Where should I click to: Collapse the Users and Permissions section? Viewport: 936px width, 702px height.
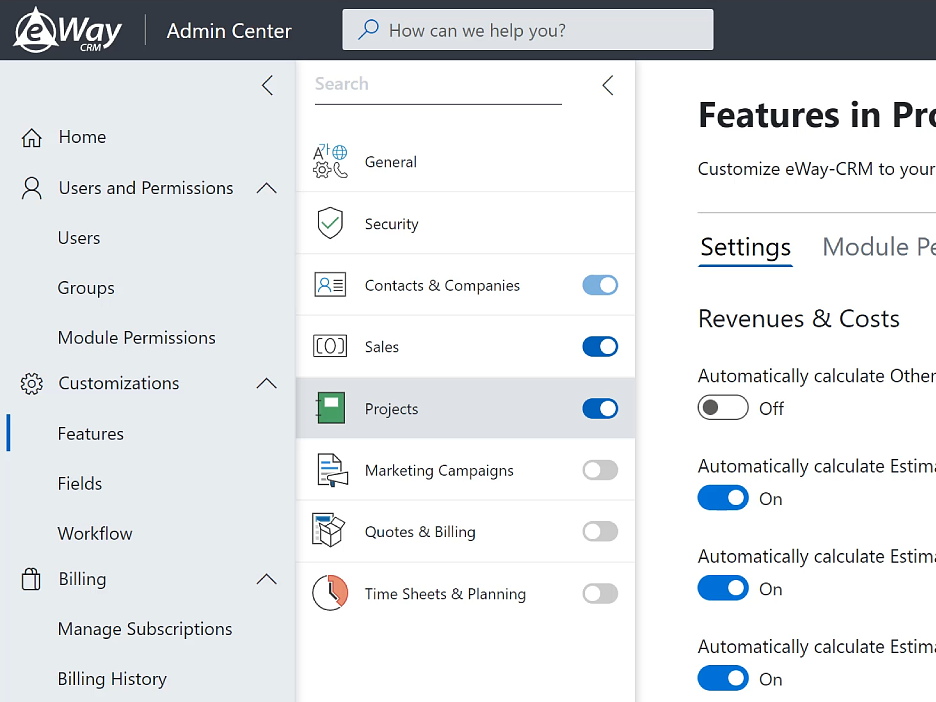tap(266, 188)
